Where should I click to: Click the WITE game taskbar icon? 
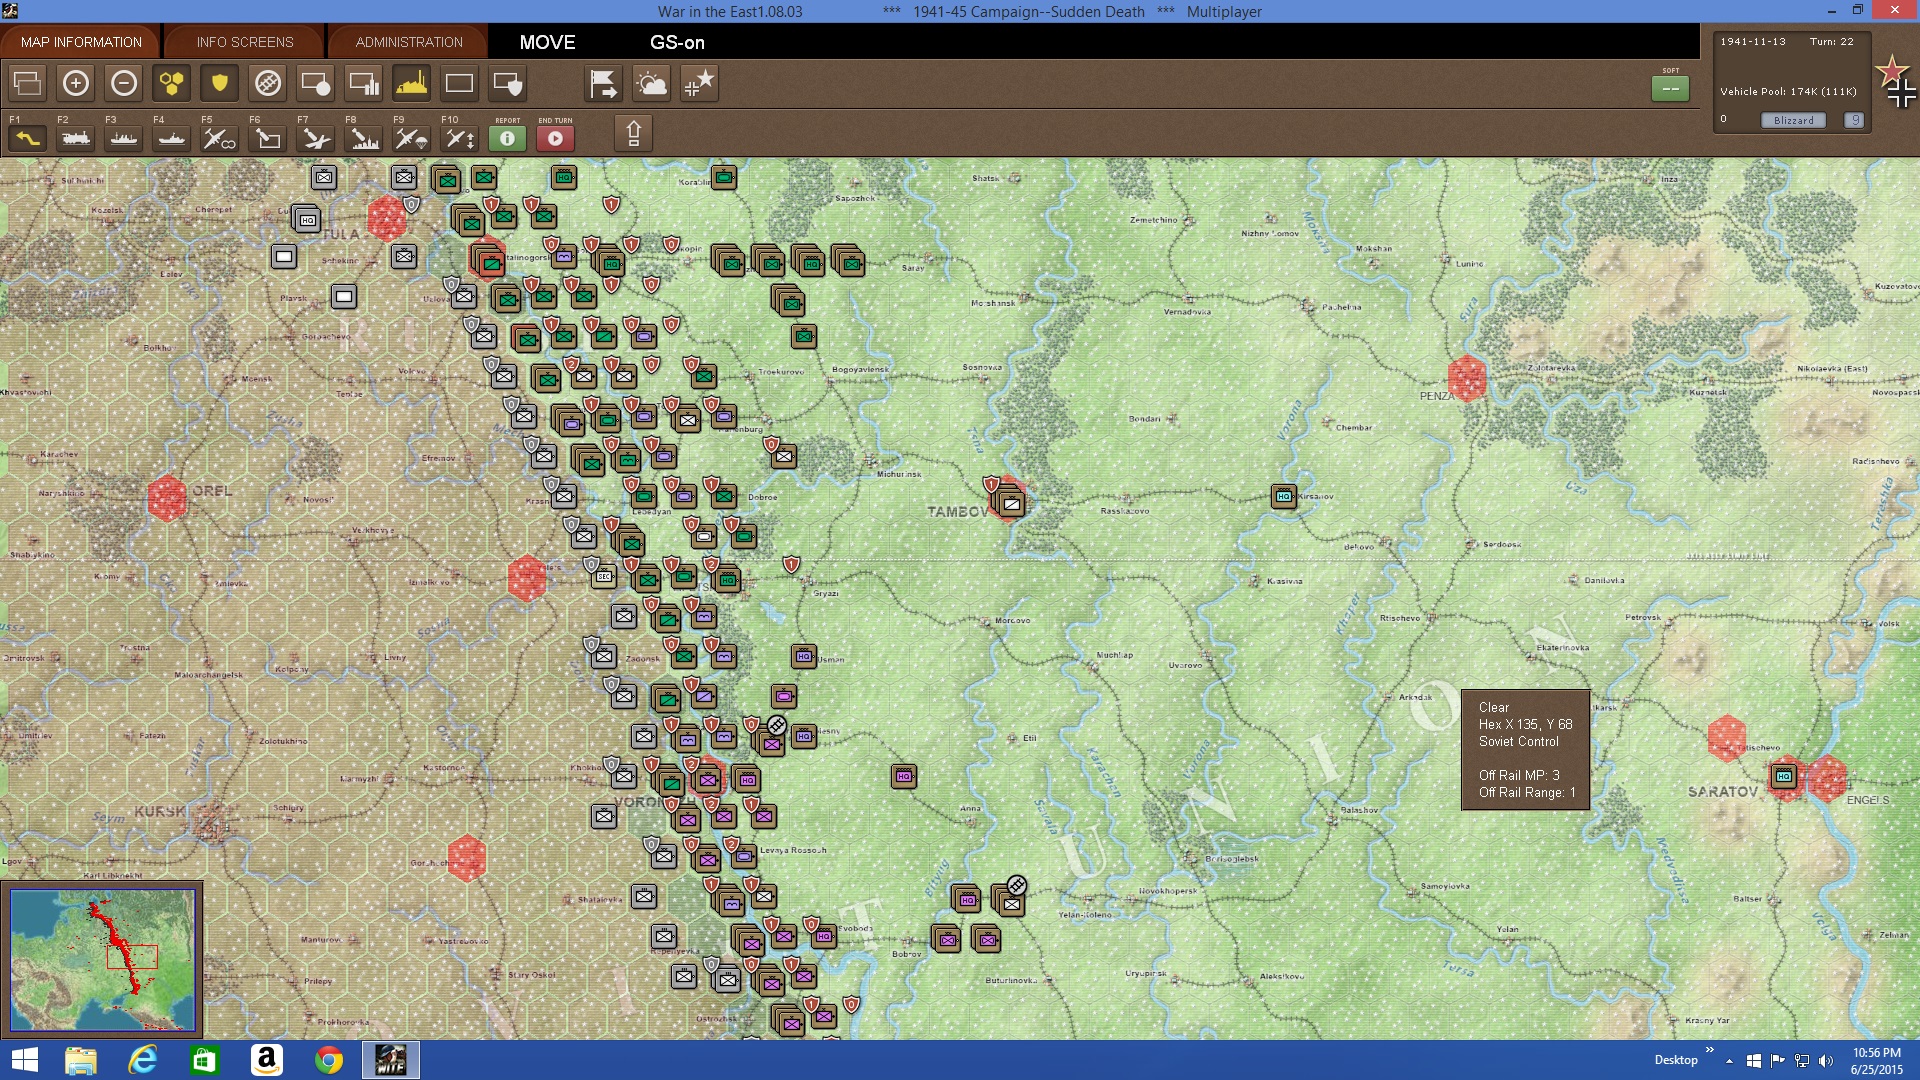coord(390,1060)
